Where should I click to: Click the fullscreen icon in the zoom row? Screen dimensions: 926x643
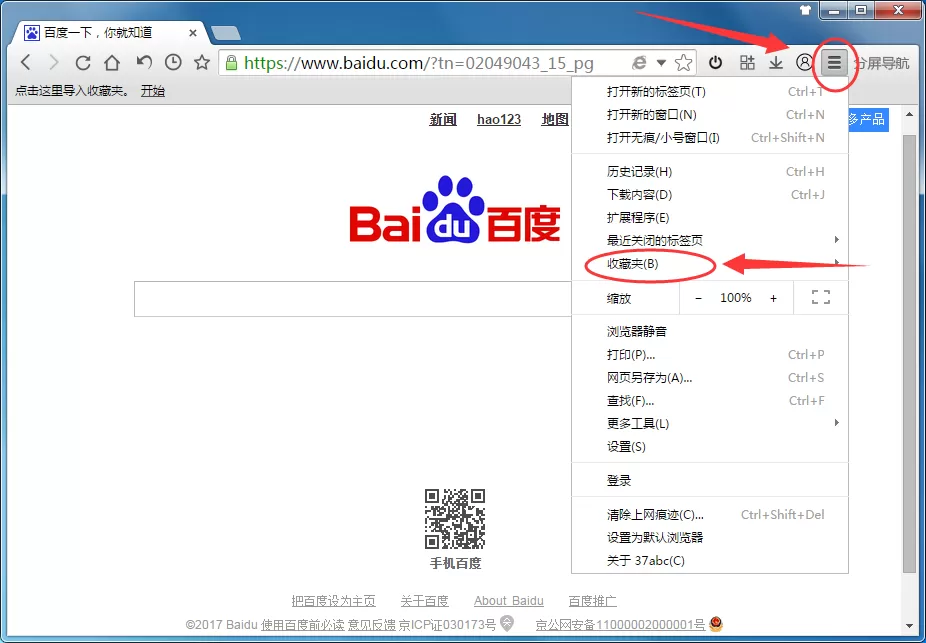coord(821,298)
